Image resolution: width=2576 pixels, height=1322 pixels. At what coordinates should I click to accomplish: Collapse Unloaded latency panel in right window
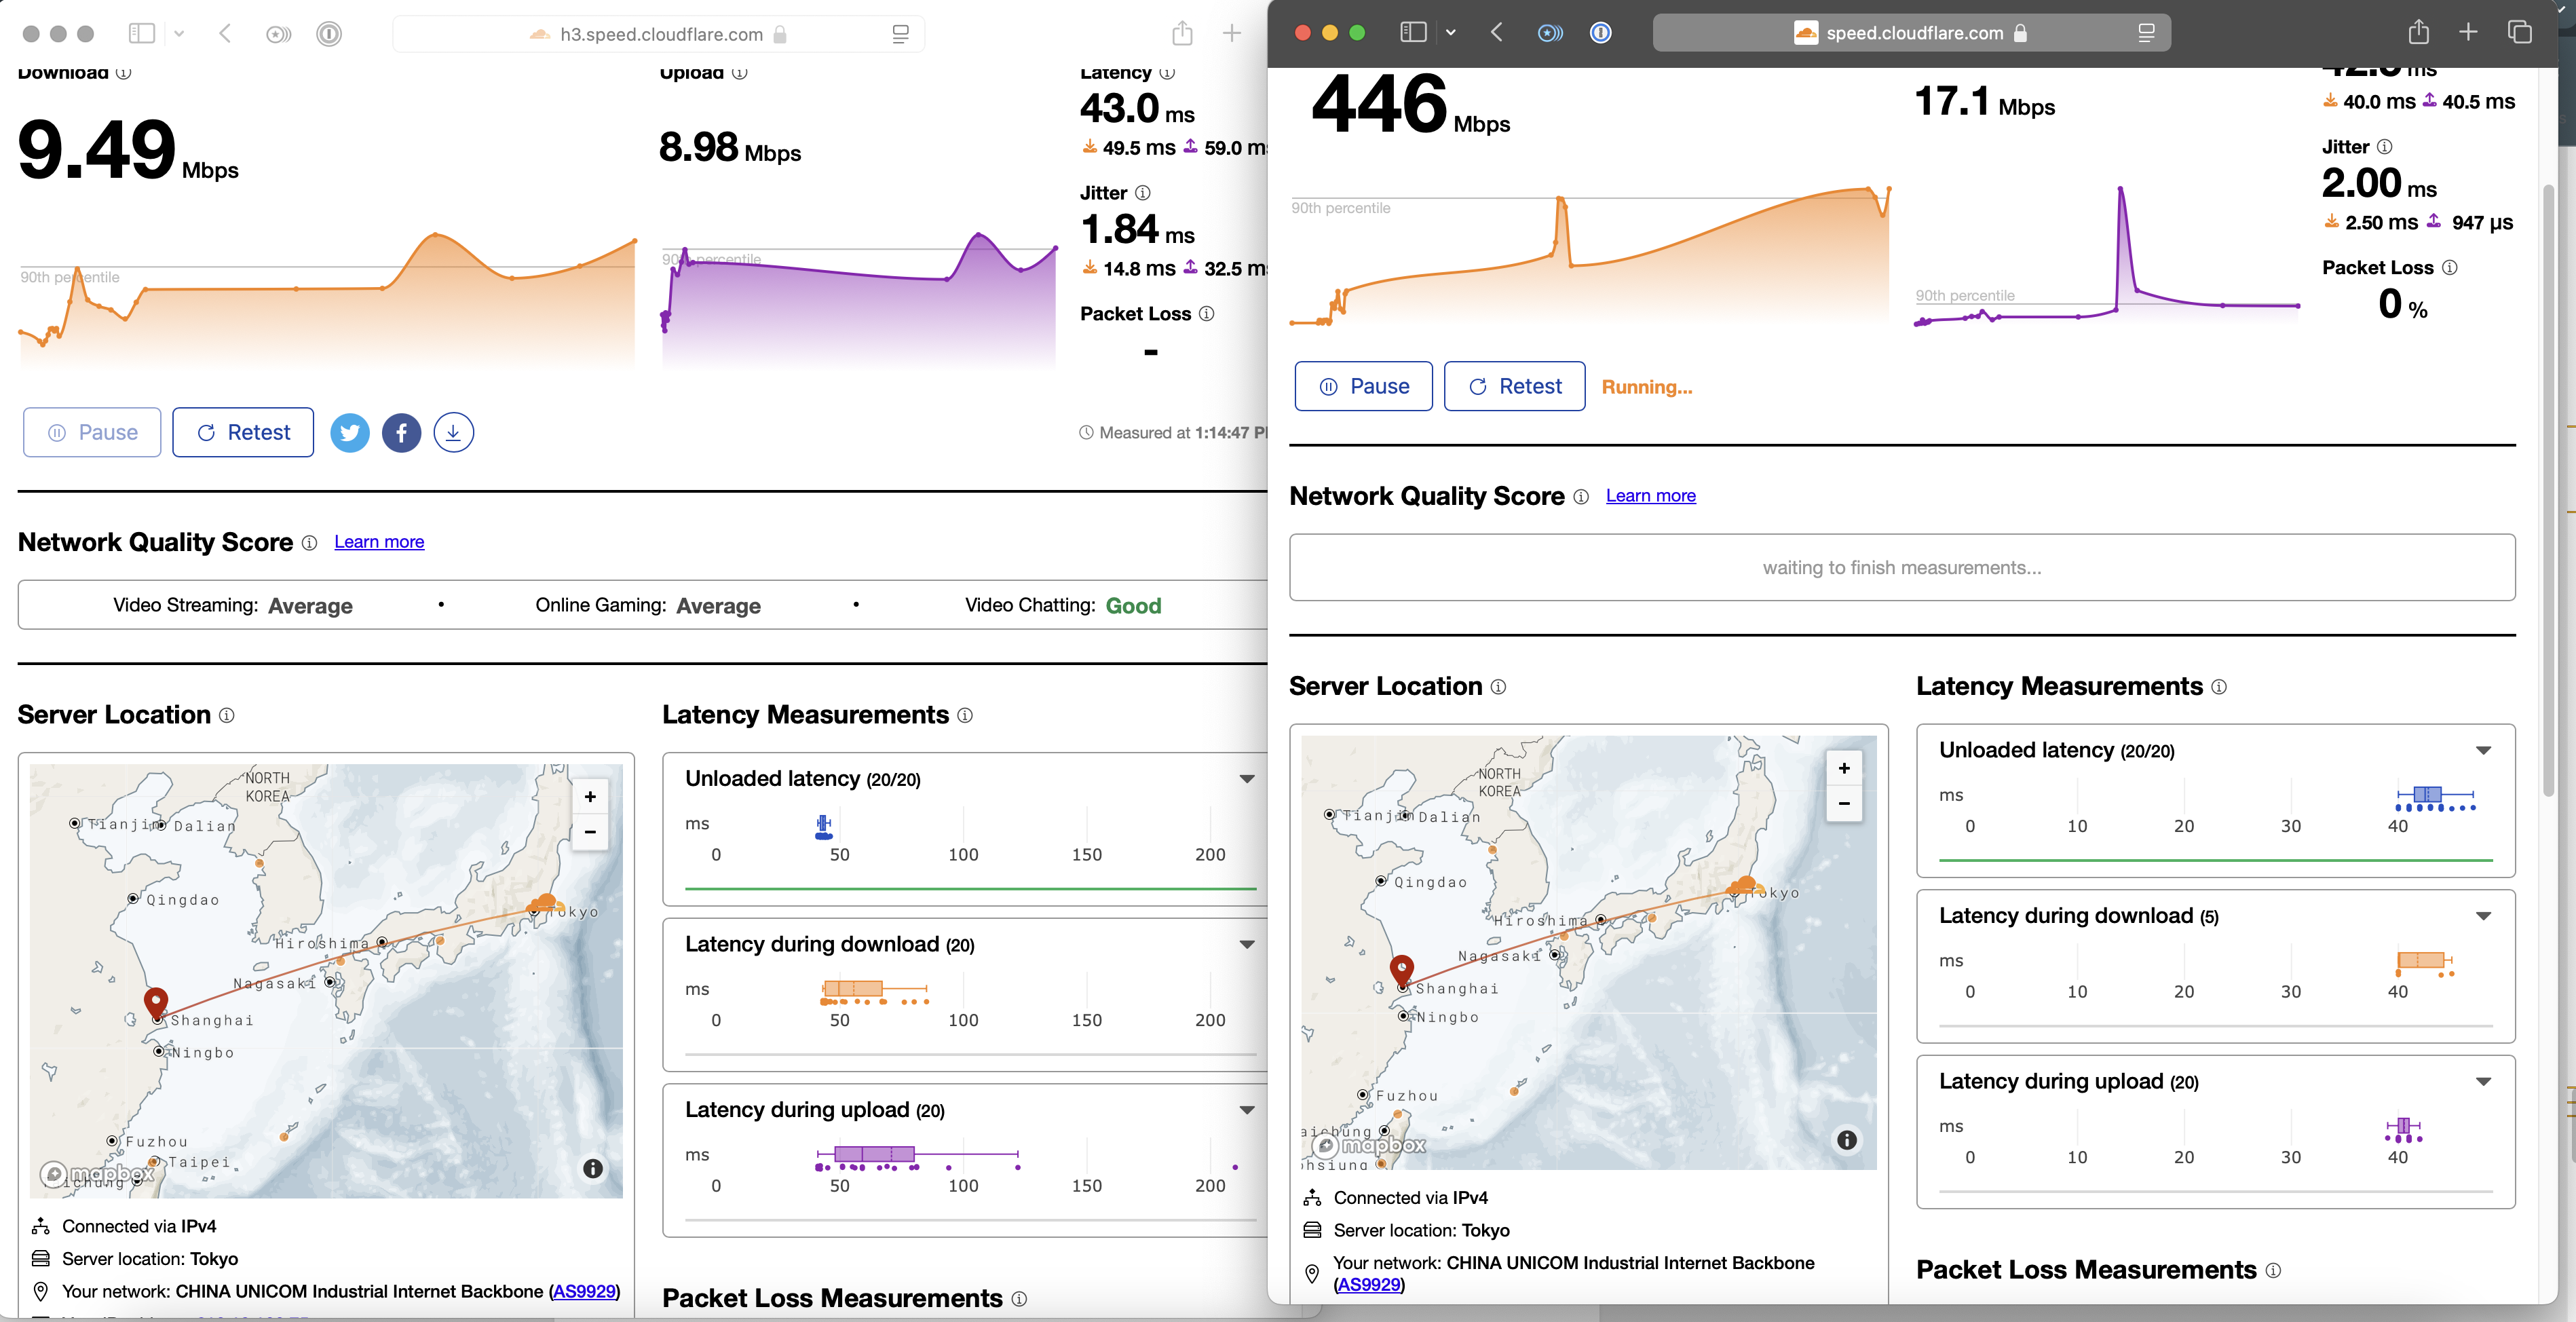[2483, 750]
